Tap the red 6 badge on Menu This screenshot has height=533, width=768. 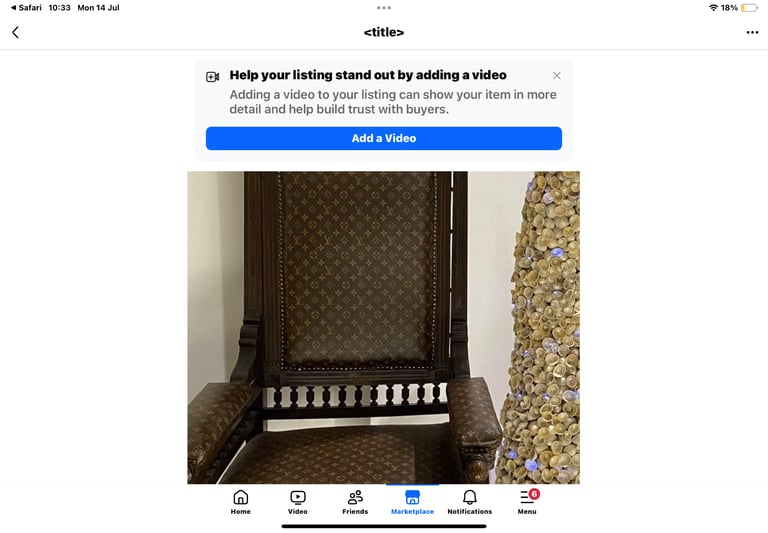534,494
